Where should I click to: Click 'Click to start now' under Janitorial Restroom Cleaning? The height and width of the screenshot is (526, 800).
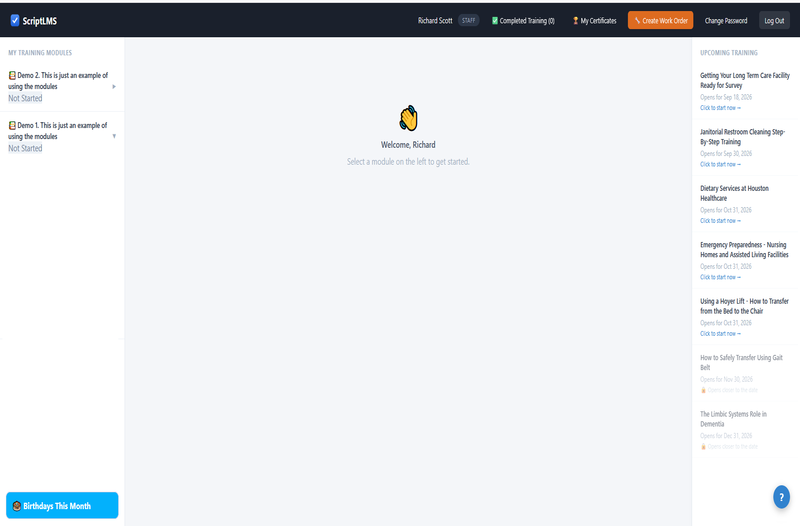(720, 164)
